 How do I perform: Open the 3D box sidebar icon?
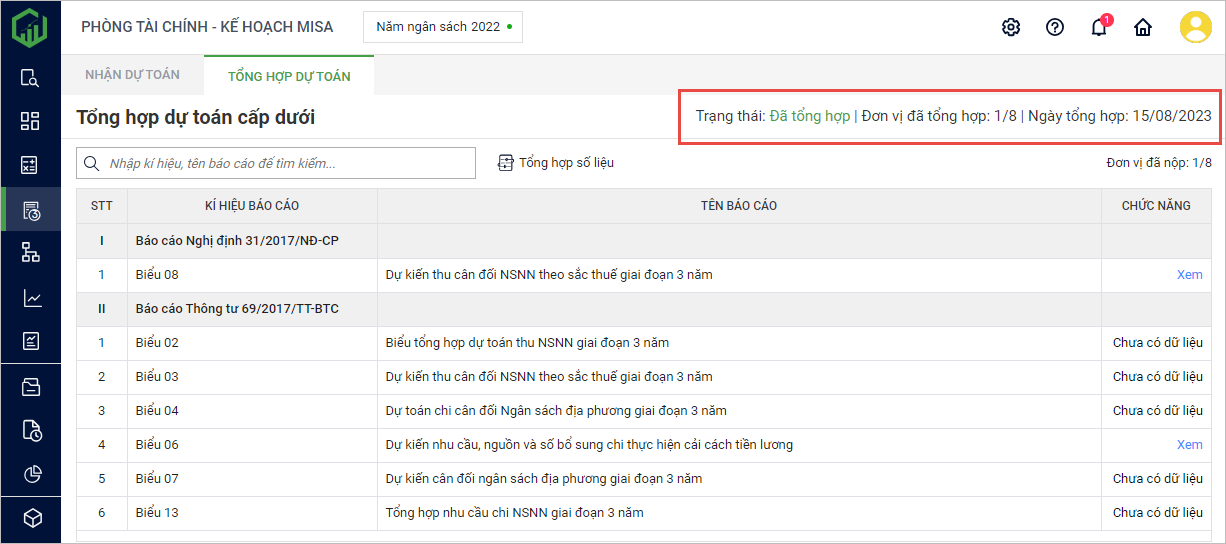coord(30,517)
